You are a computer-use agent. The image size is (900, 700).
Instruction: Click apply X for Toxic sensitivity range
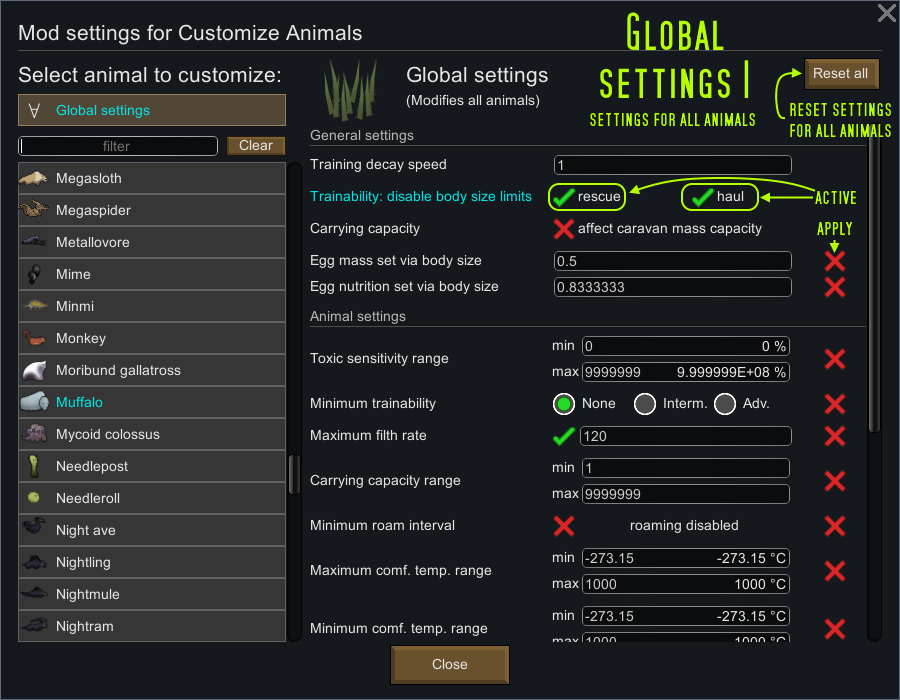click(835, 359)
